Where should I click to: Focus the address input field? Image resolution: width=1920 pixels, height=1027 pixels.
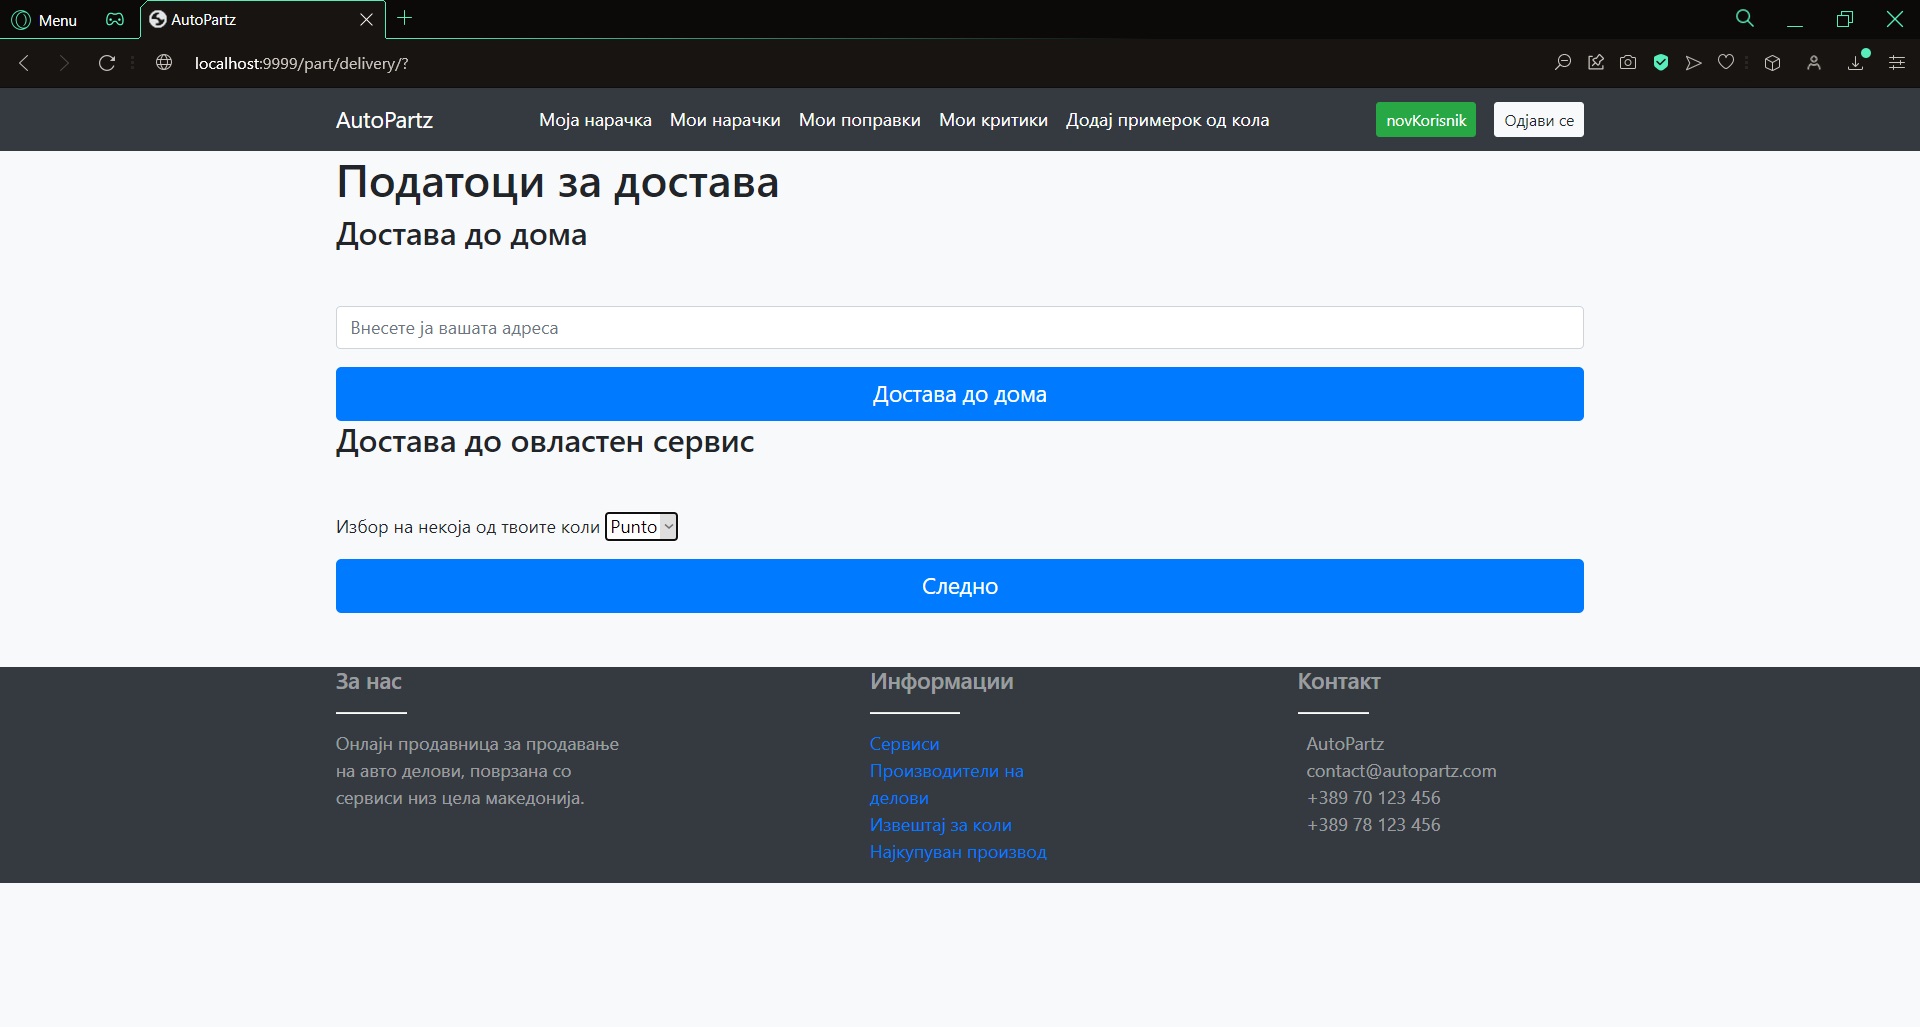point(959,328)
